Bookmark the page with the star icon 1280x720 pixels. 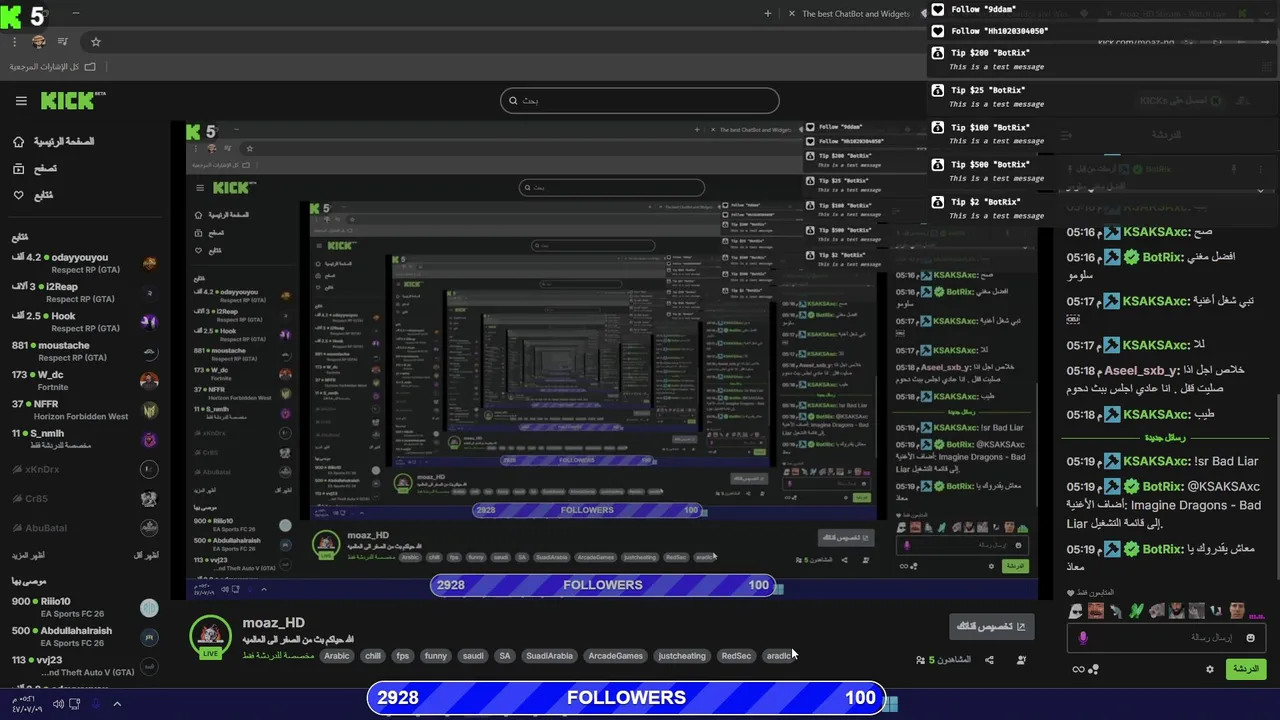pyautogui.click(x=96, y=42)
